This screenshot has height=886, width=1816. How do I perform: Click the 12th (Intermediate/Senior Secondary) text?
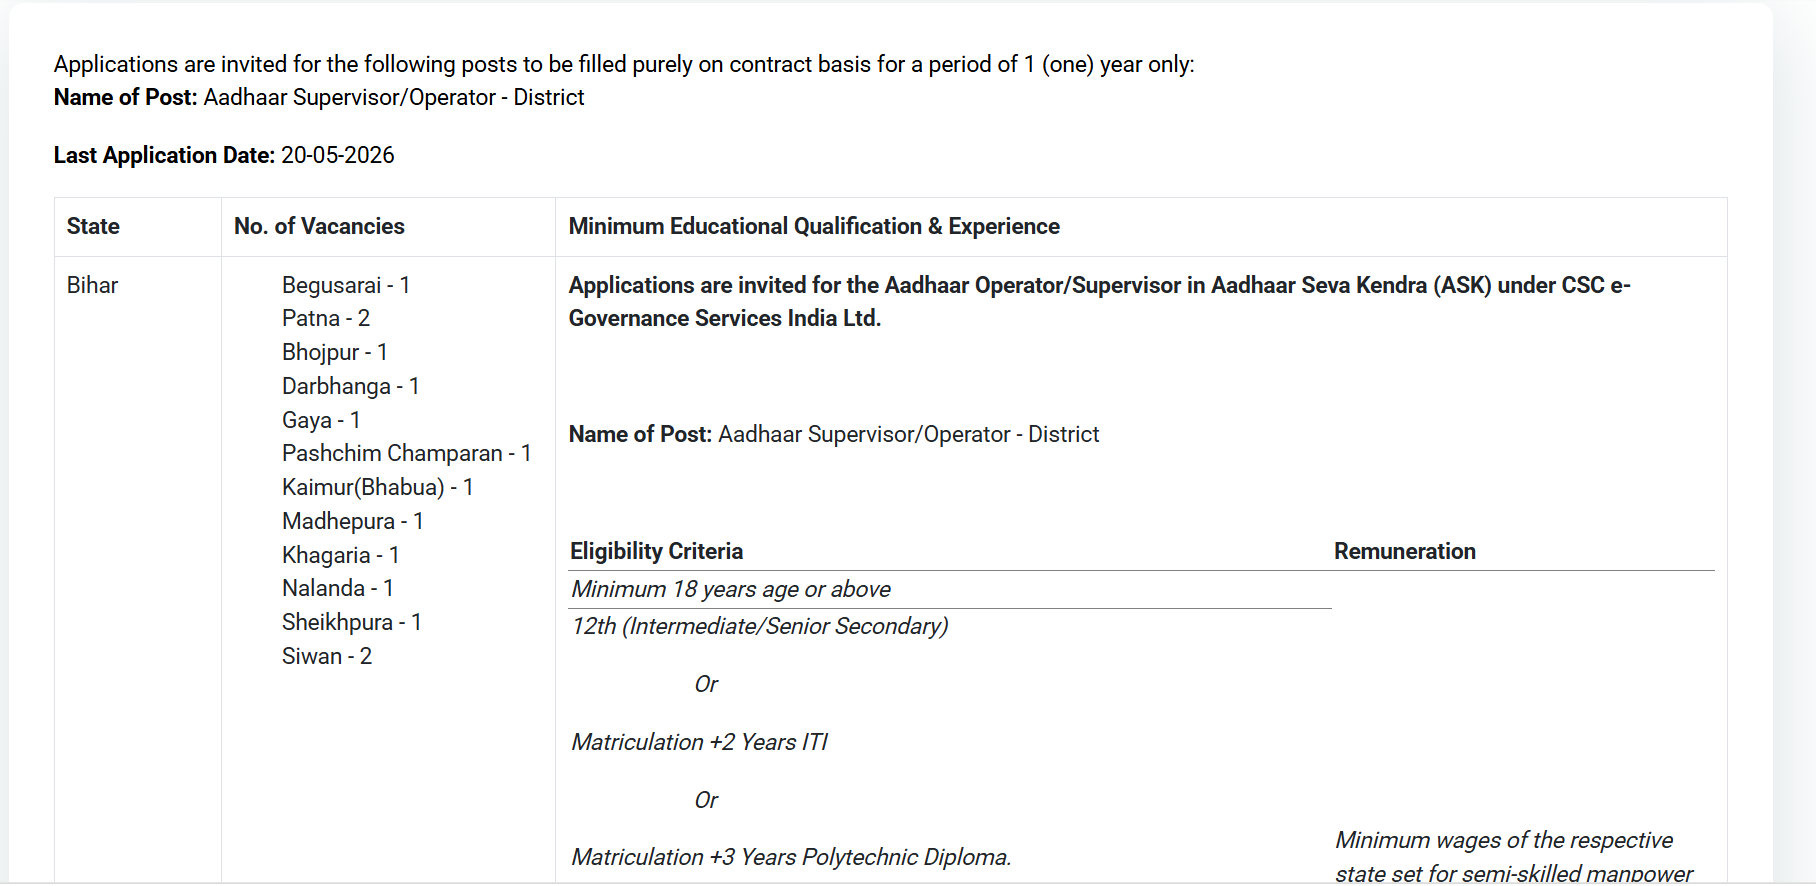[759, 627]
